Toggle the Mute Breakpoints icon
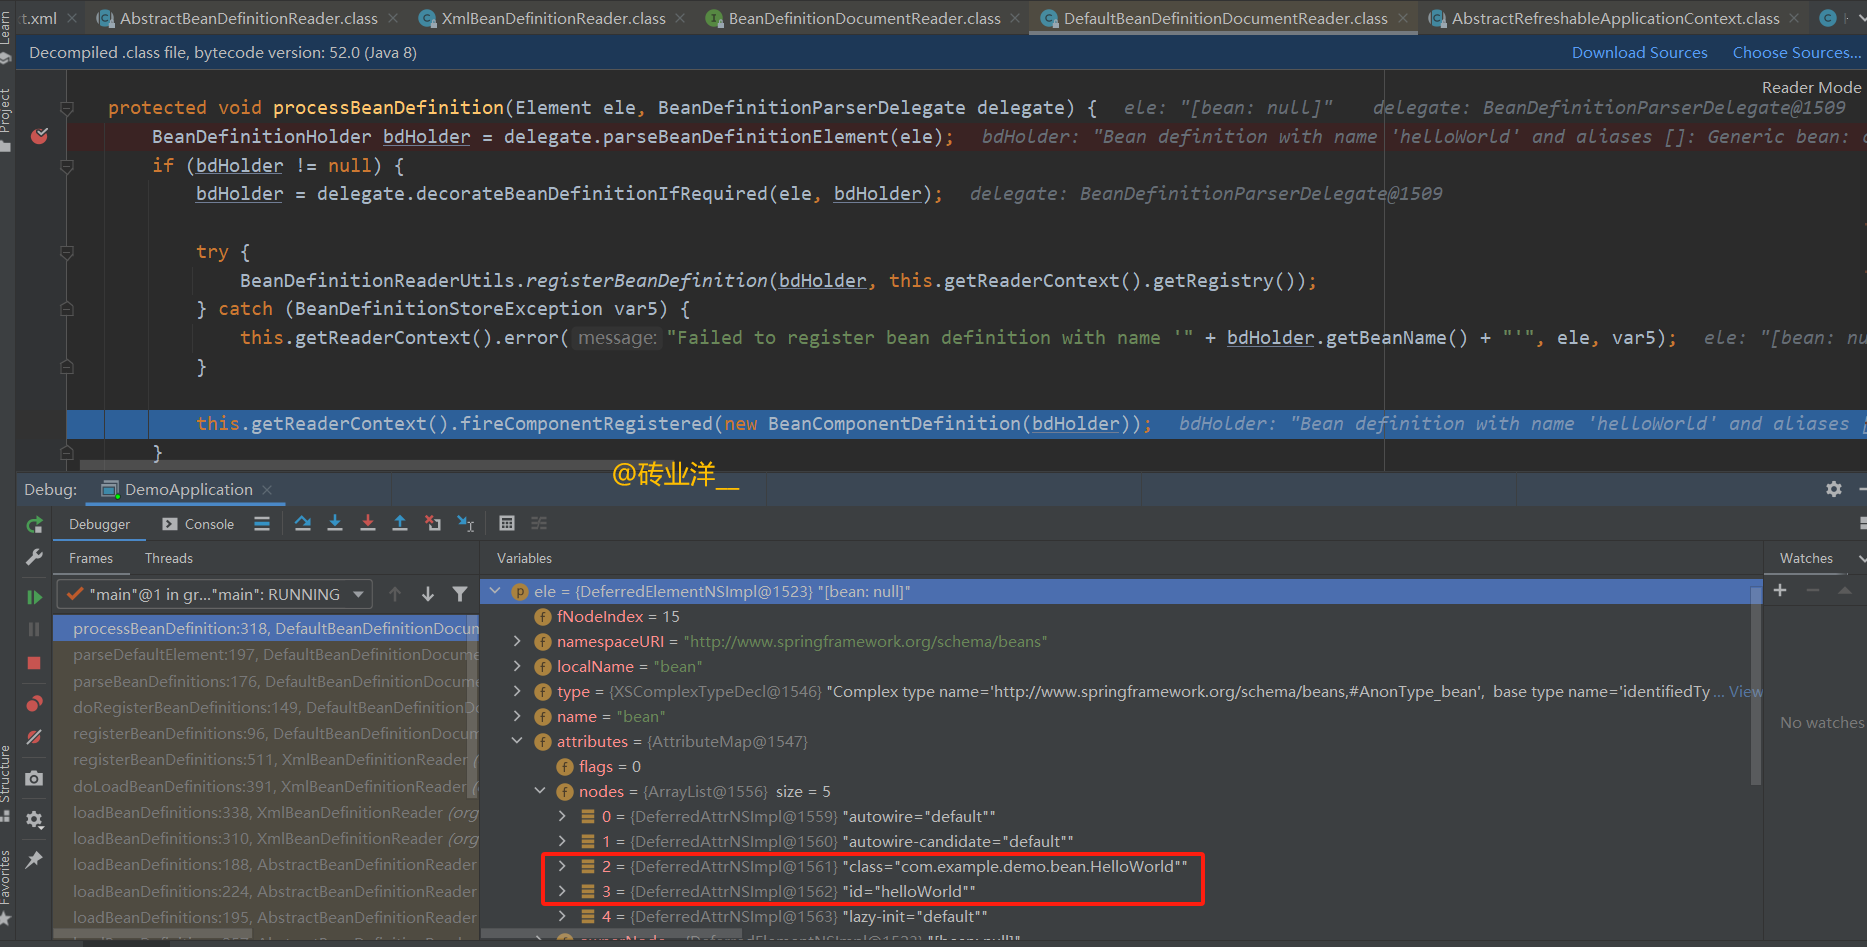 34,737
